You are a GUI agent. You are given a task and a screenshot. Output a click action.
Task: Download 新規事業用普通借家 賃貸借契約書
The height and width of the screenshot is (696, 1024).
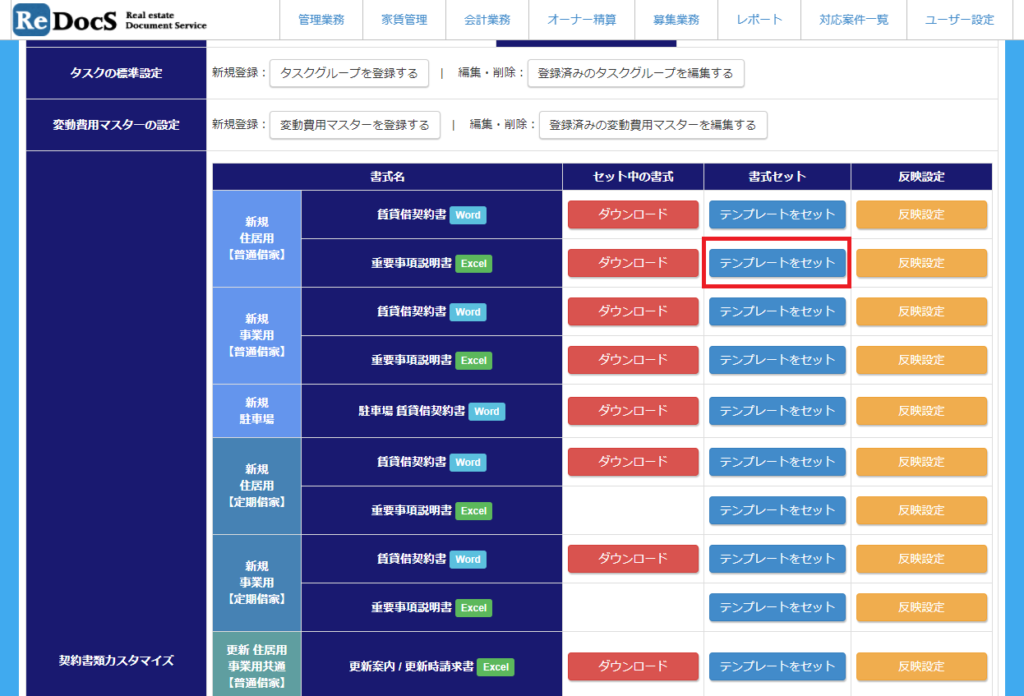633,311
